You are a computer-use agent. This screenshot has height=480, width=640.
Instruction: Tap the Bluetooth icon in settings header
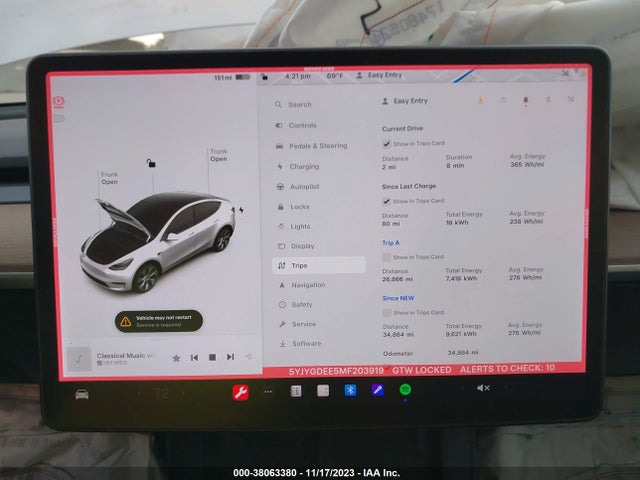coord(548,100)
